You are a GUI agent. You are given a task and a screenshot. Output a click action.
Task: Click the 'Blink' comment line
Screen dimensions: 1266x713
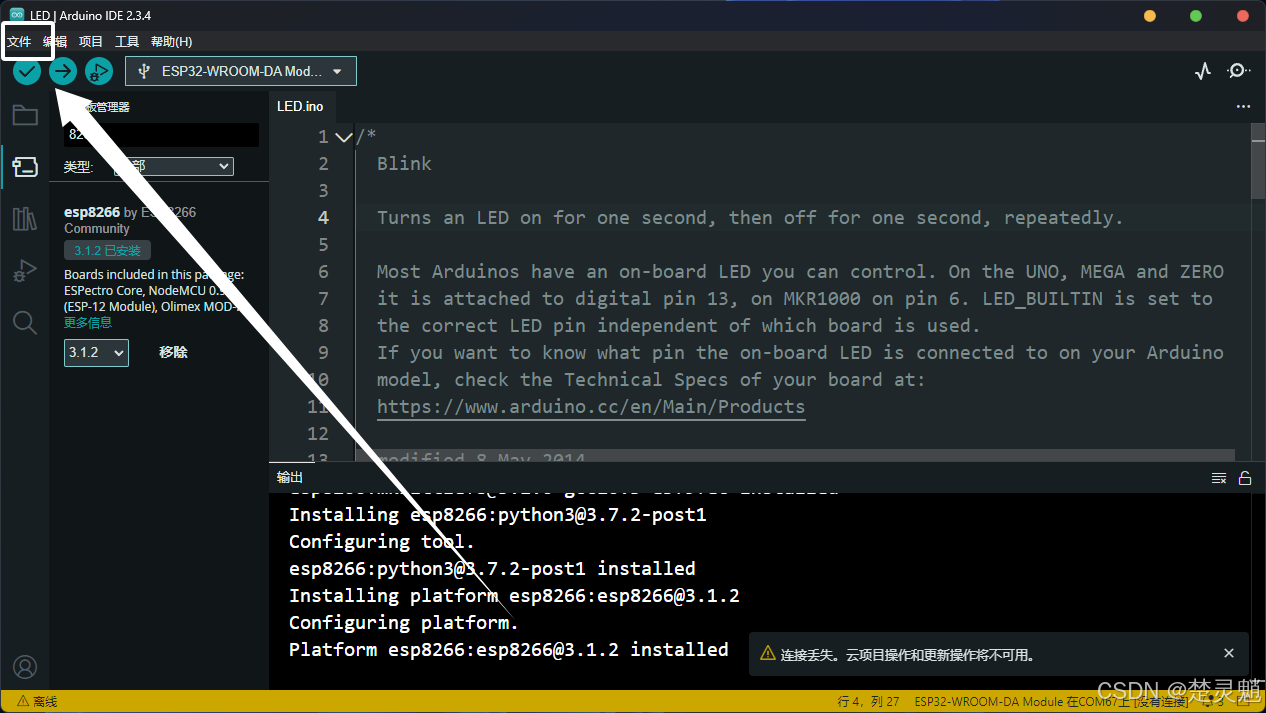(404, 164)
